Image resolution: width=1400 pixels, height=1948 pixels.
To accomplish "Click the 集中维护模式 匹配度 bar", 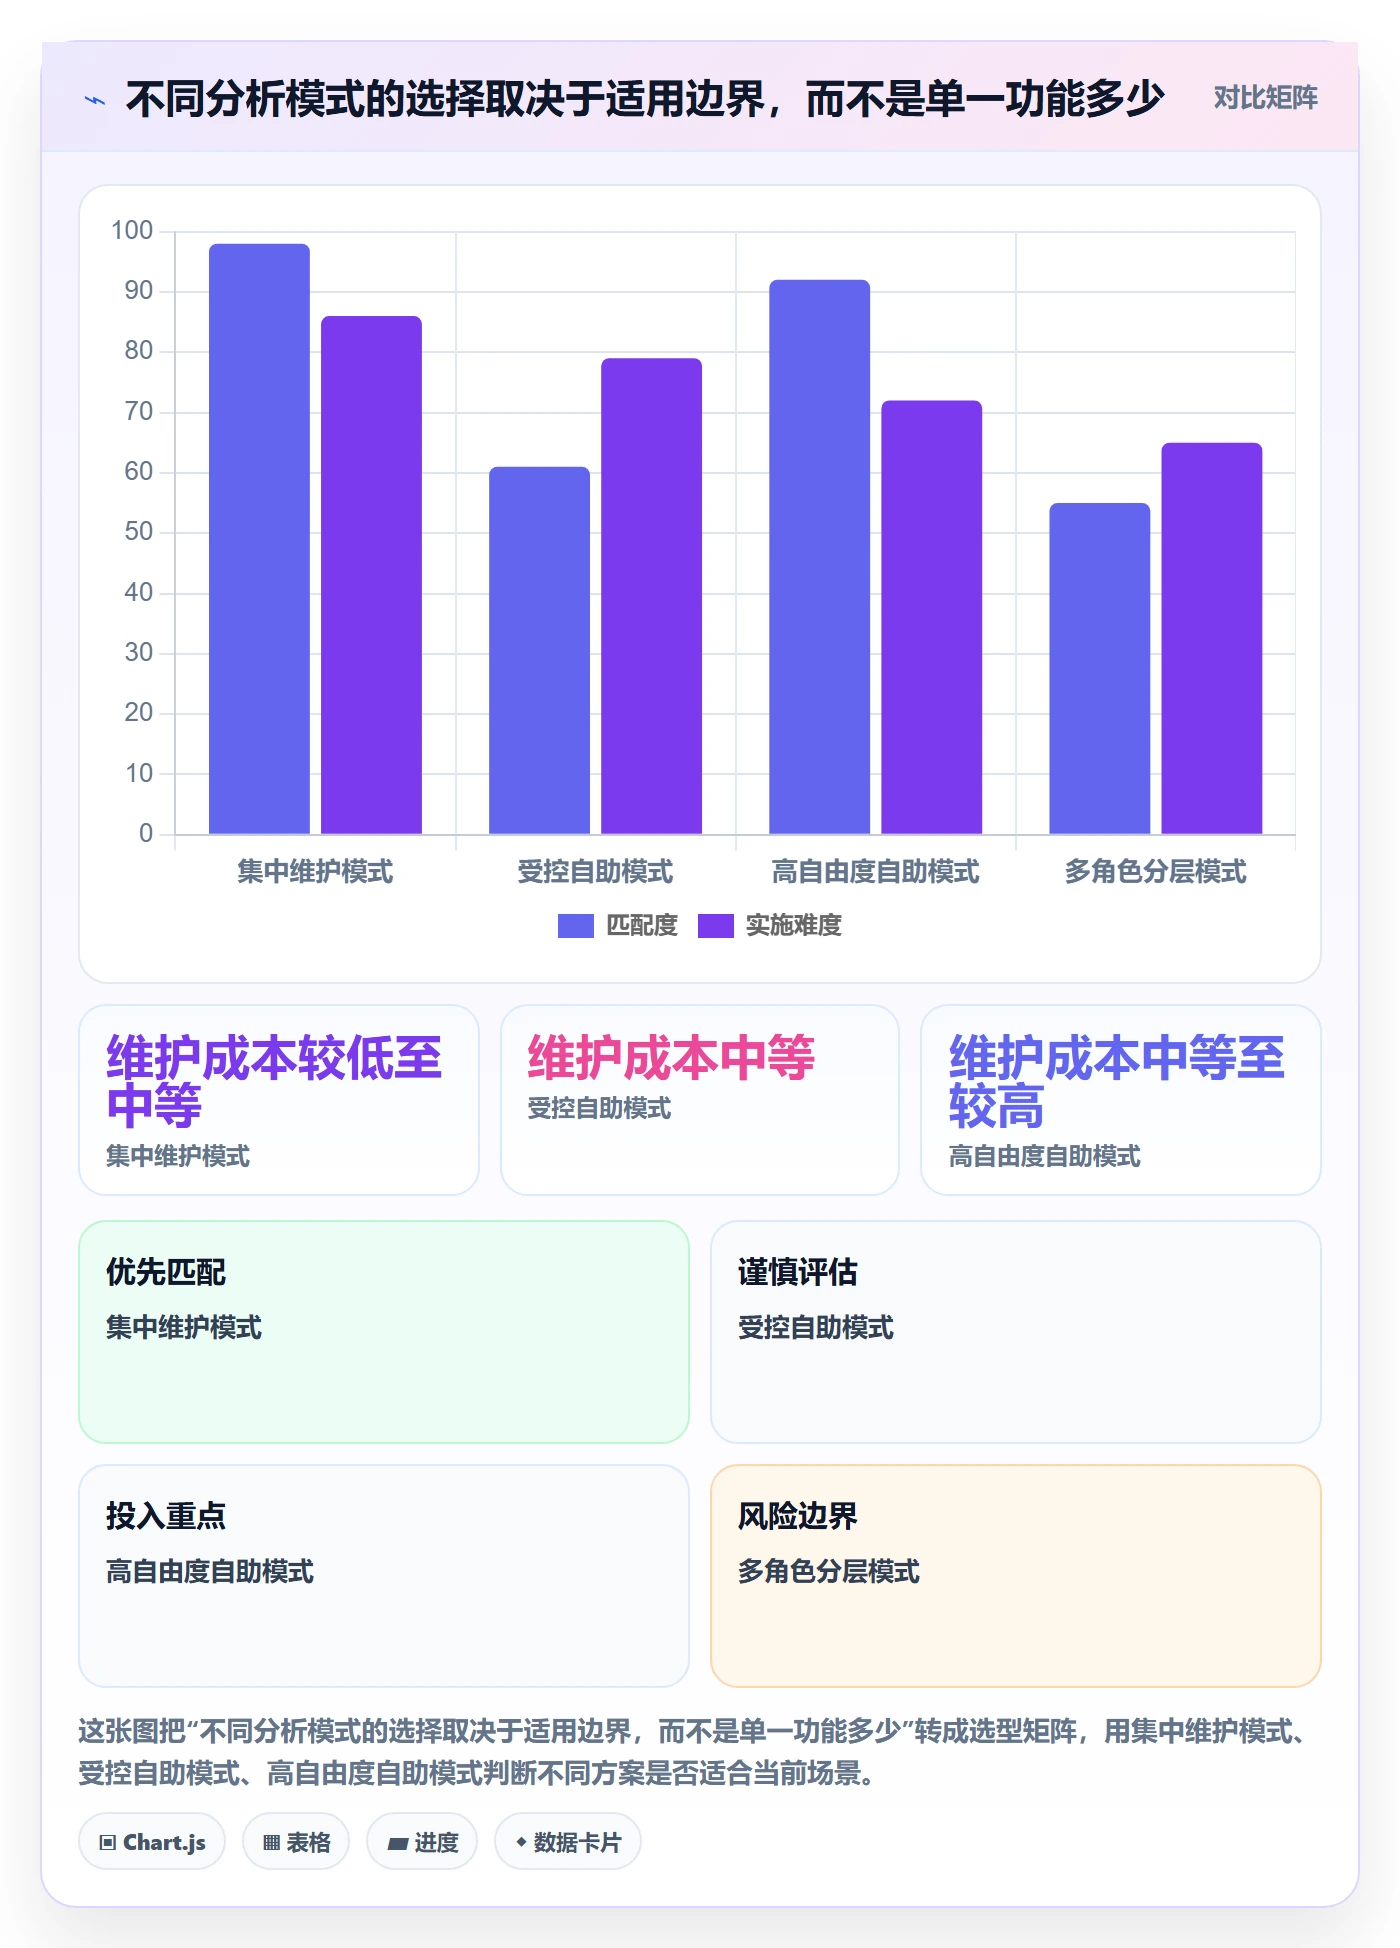I will click(x=259, y=539).
